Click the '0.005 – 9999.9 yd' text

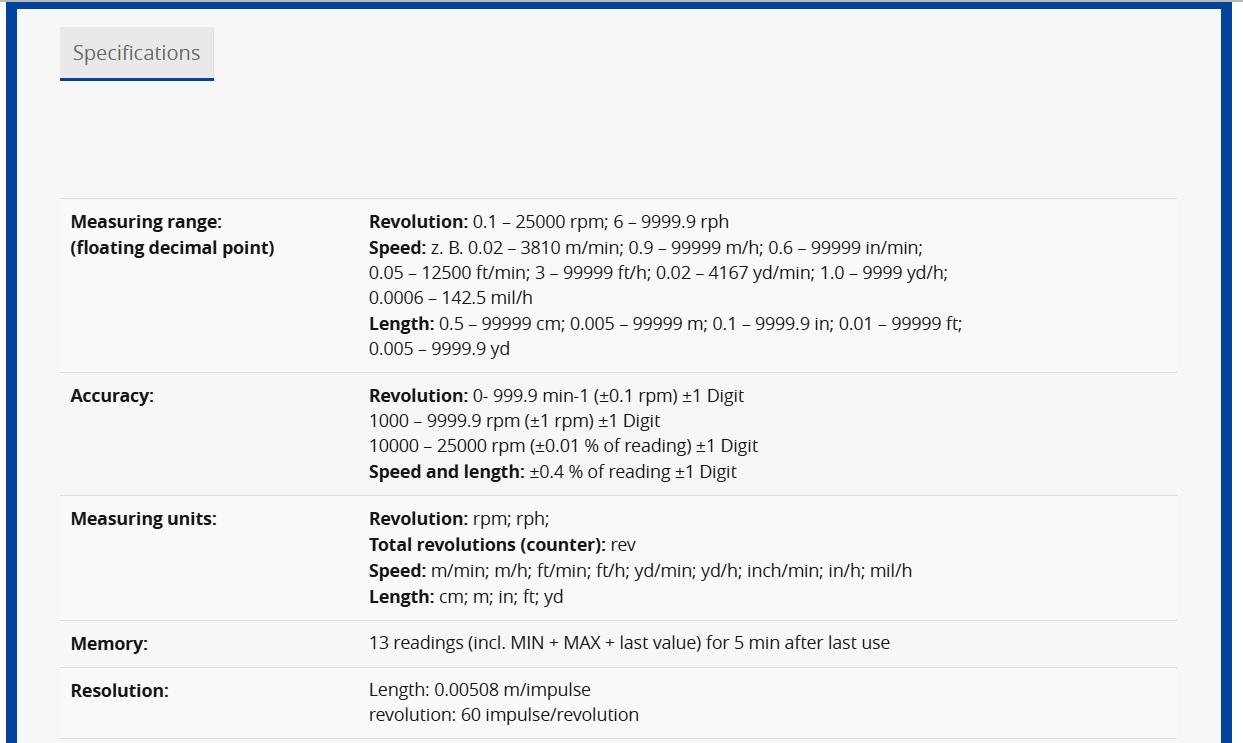pyautogui.click(x=440, y=349)
